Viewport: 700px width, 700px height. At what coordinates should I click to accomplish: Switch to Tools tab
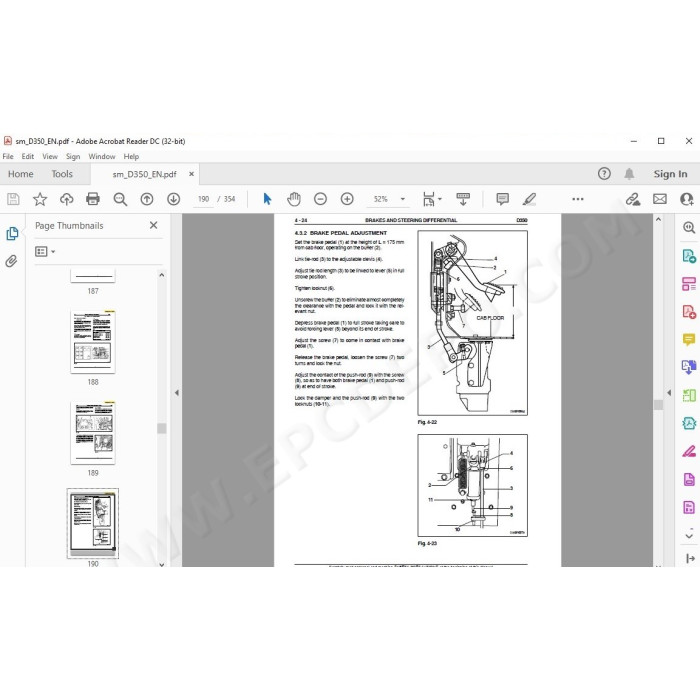(62, 174)
